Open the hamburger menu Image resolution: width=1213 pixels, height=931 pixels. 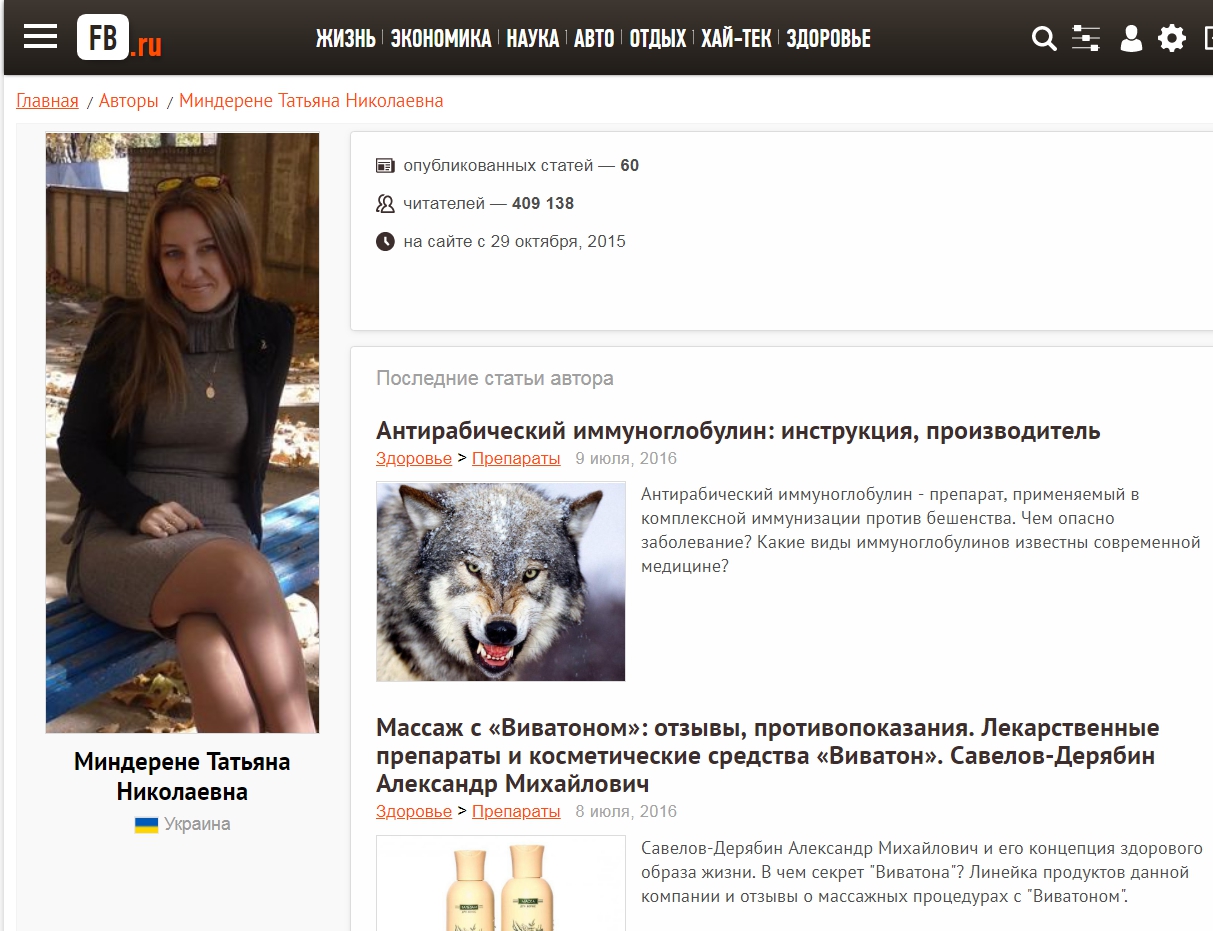pos(41,38)
